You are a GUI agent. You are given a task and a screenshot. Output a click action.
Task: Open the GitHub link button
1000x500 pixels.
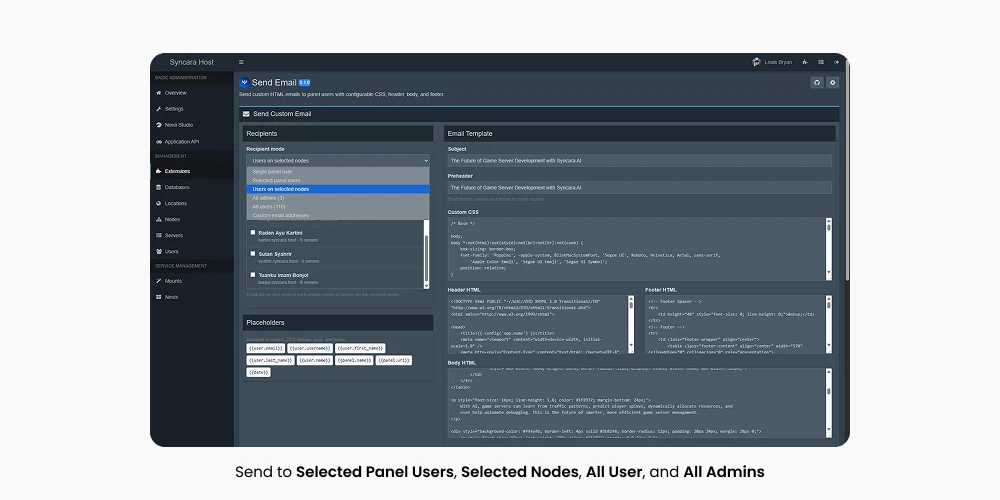click(817, 82)
